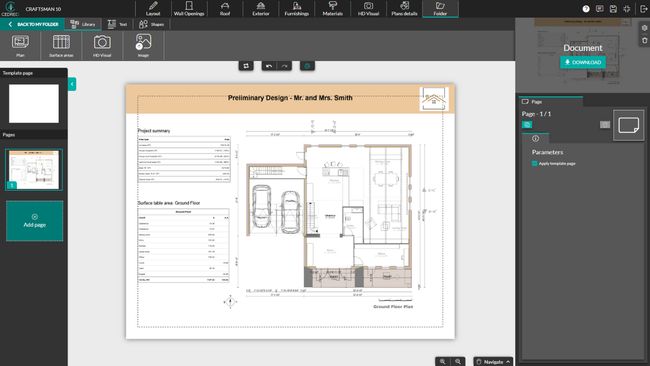Image resolution: width=650 pixels, height=366 pixels.
Task: Exit fullscreen with collapse arrows icon
Action: pos(627,9)
